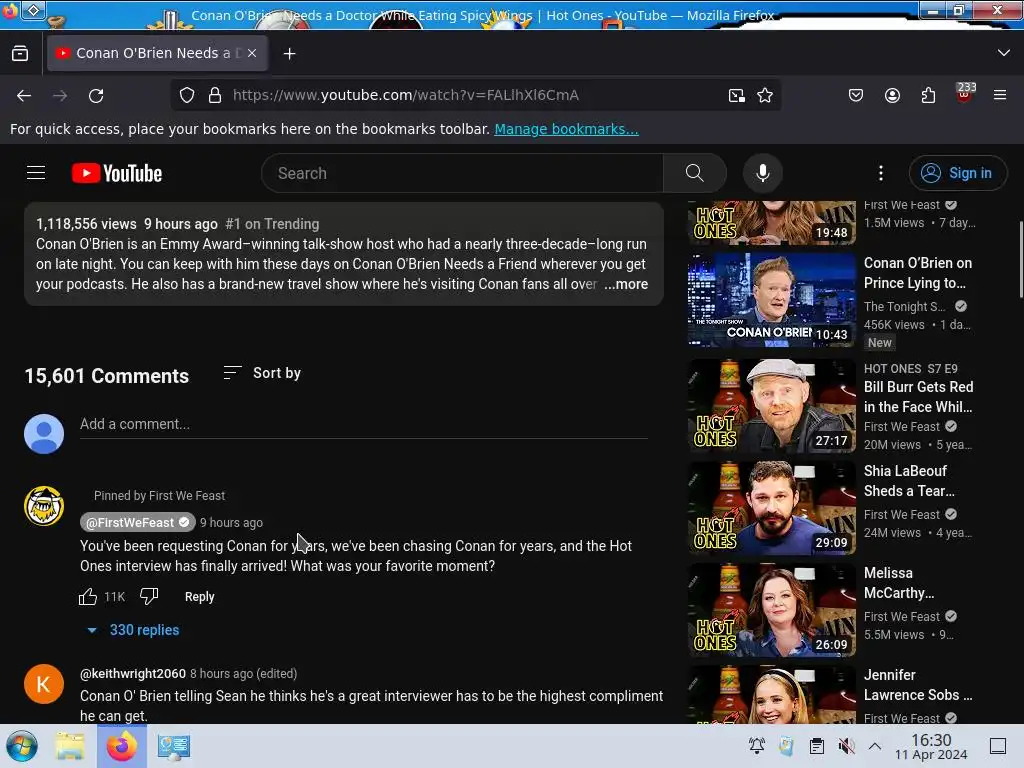Close the Conan O'Brien tab
1024x768 pixels.
252,53
